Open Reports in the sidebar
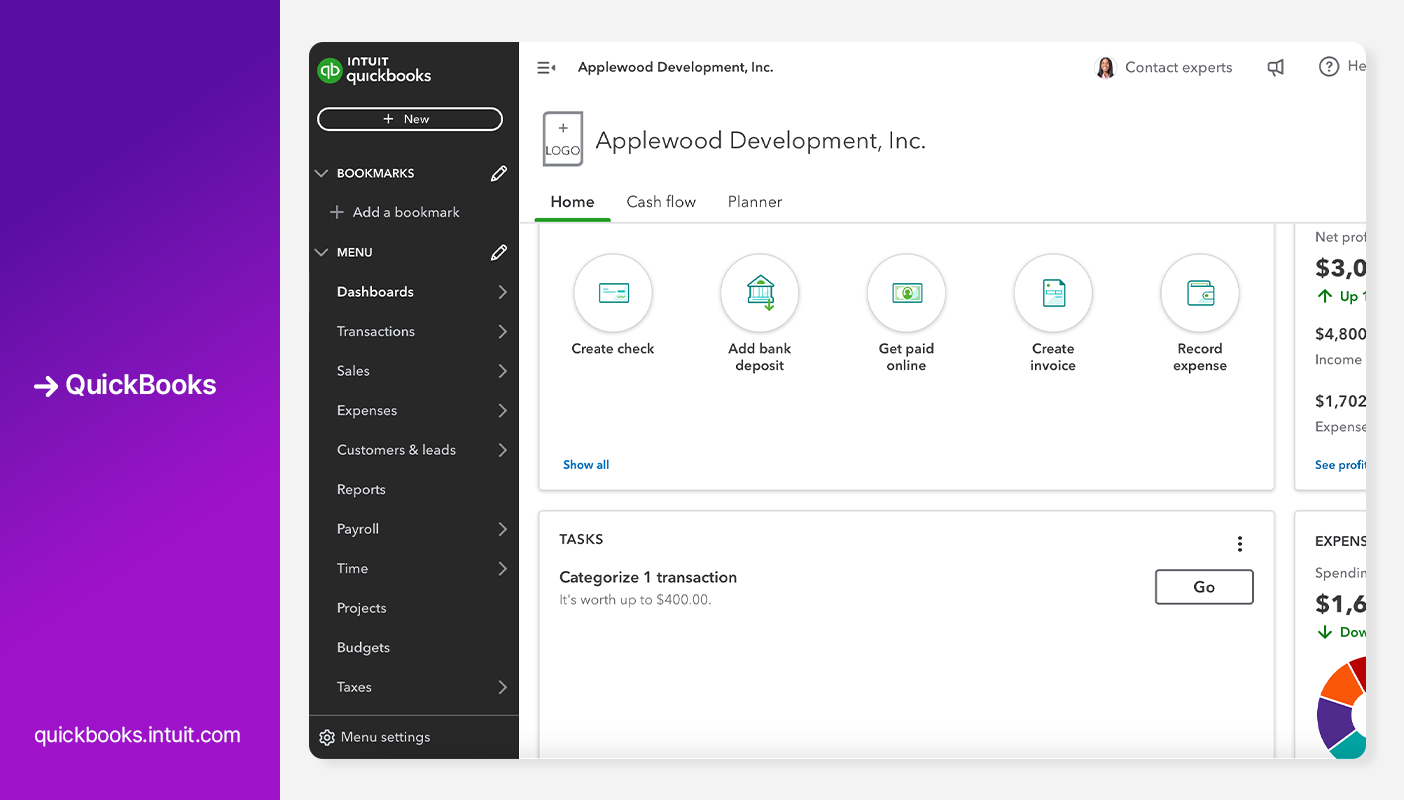Viewport: 1404px width, 800px height. pos(361,489)
